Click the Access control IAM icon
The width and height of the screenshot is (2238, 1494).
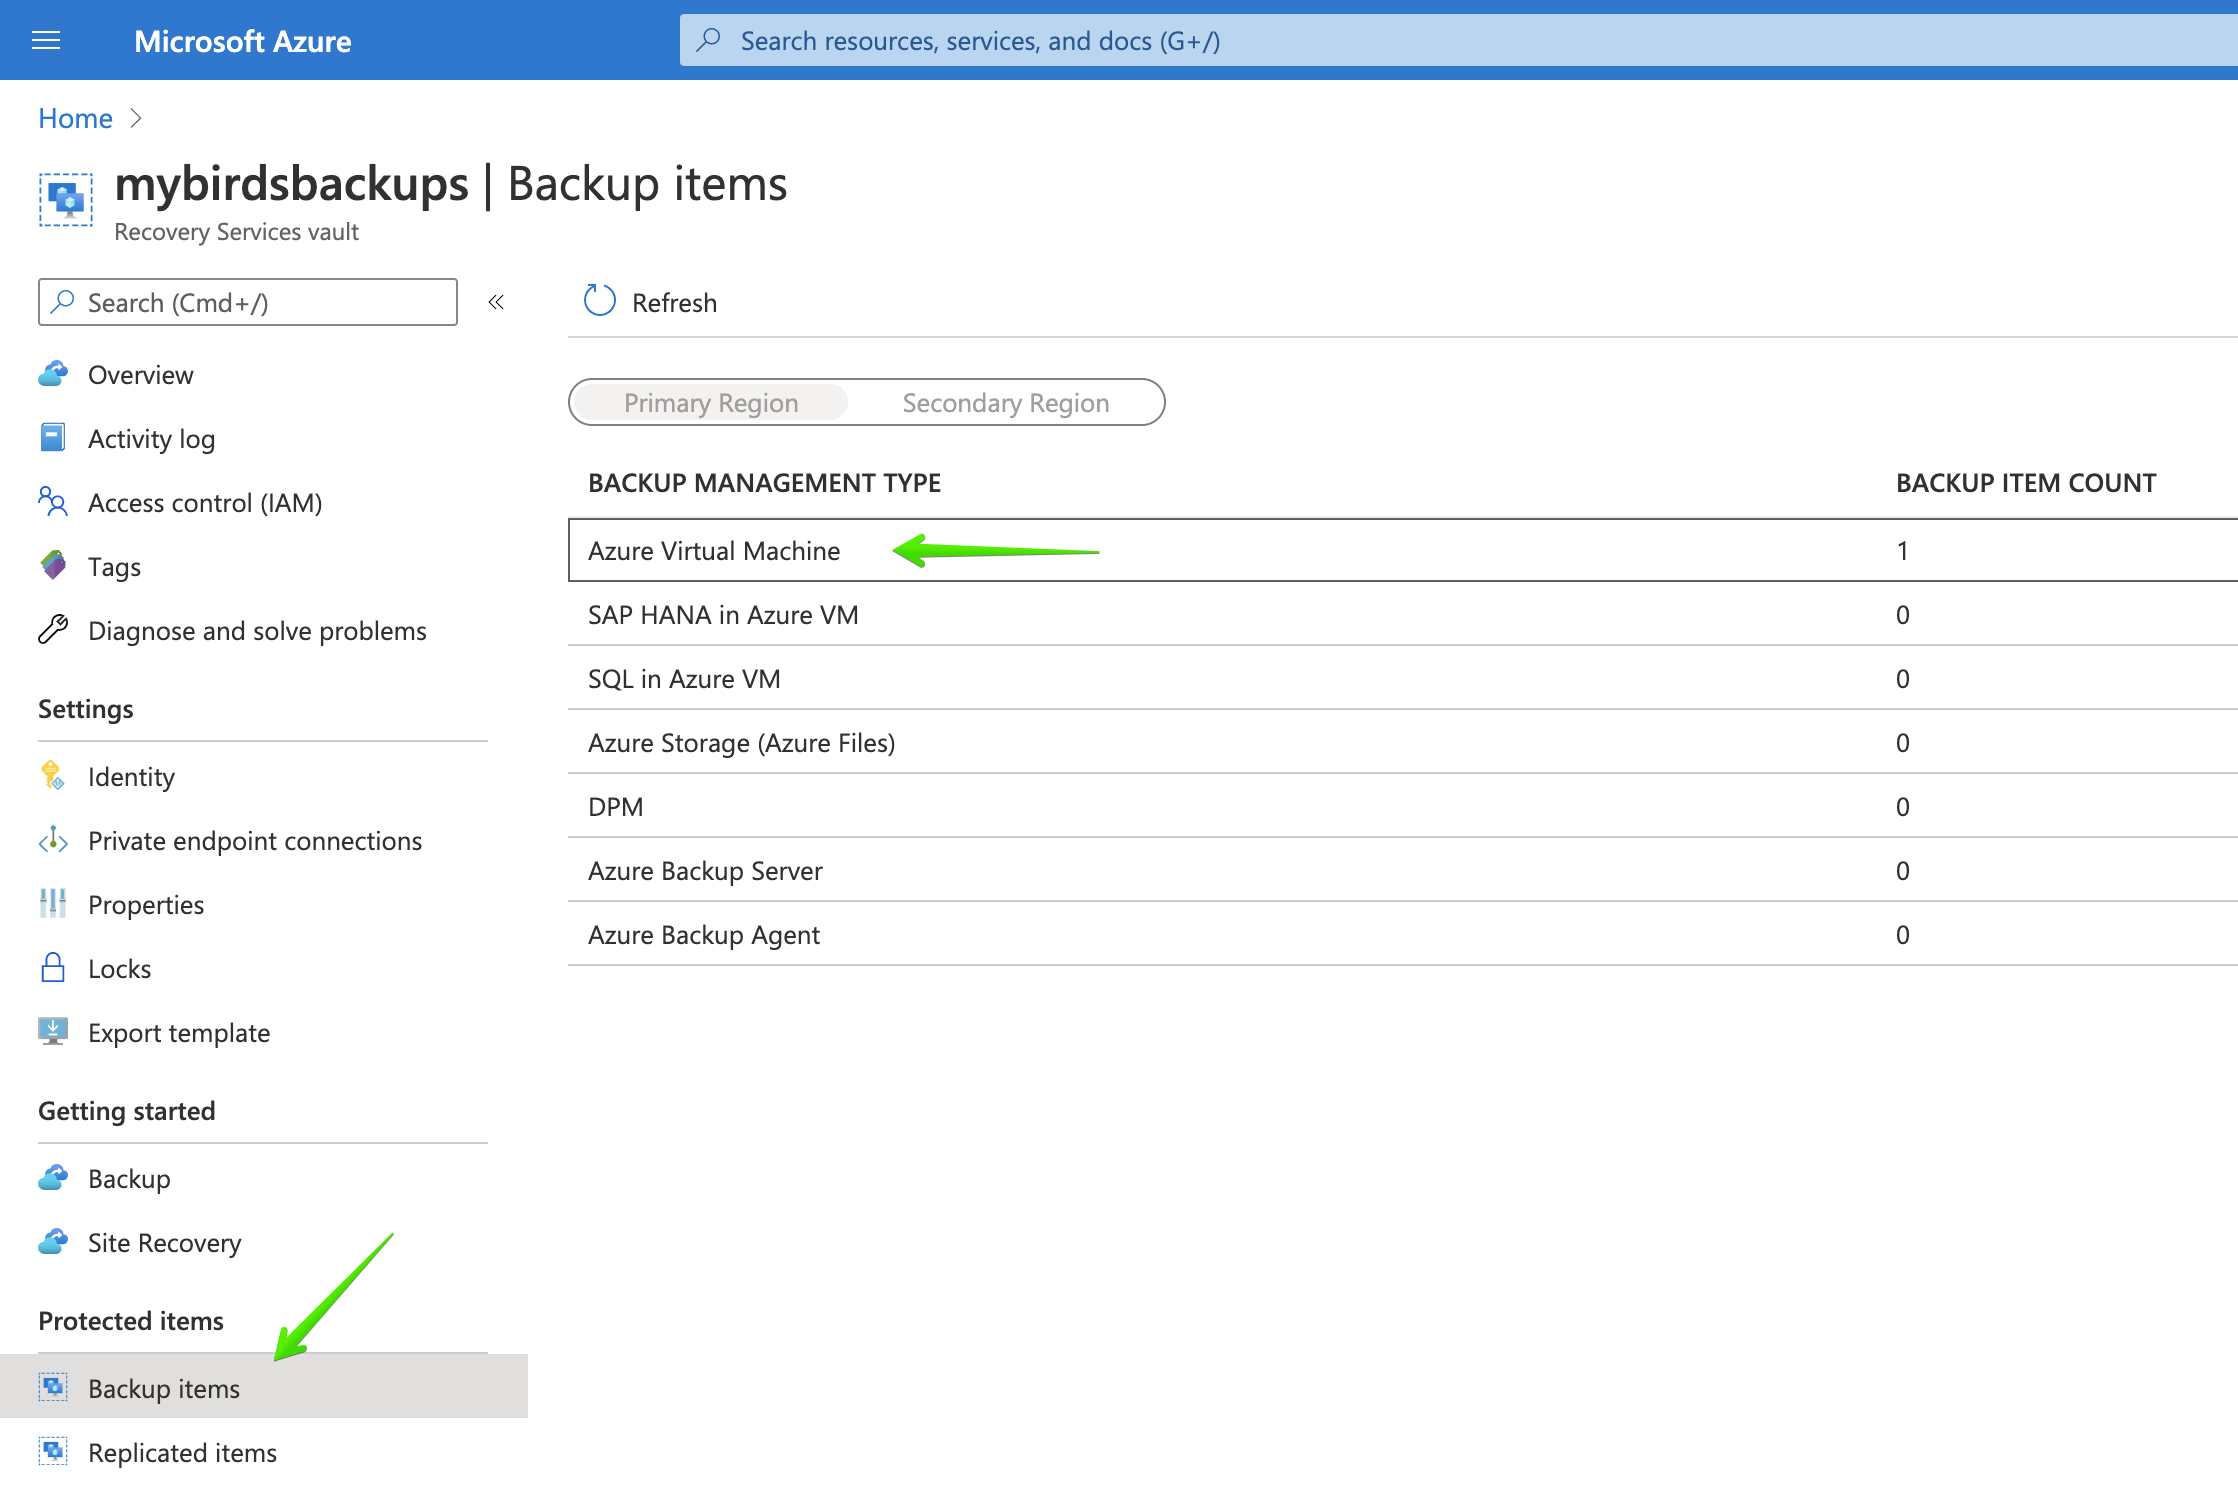(52, 502)
